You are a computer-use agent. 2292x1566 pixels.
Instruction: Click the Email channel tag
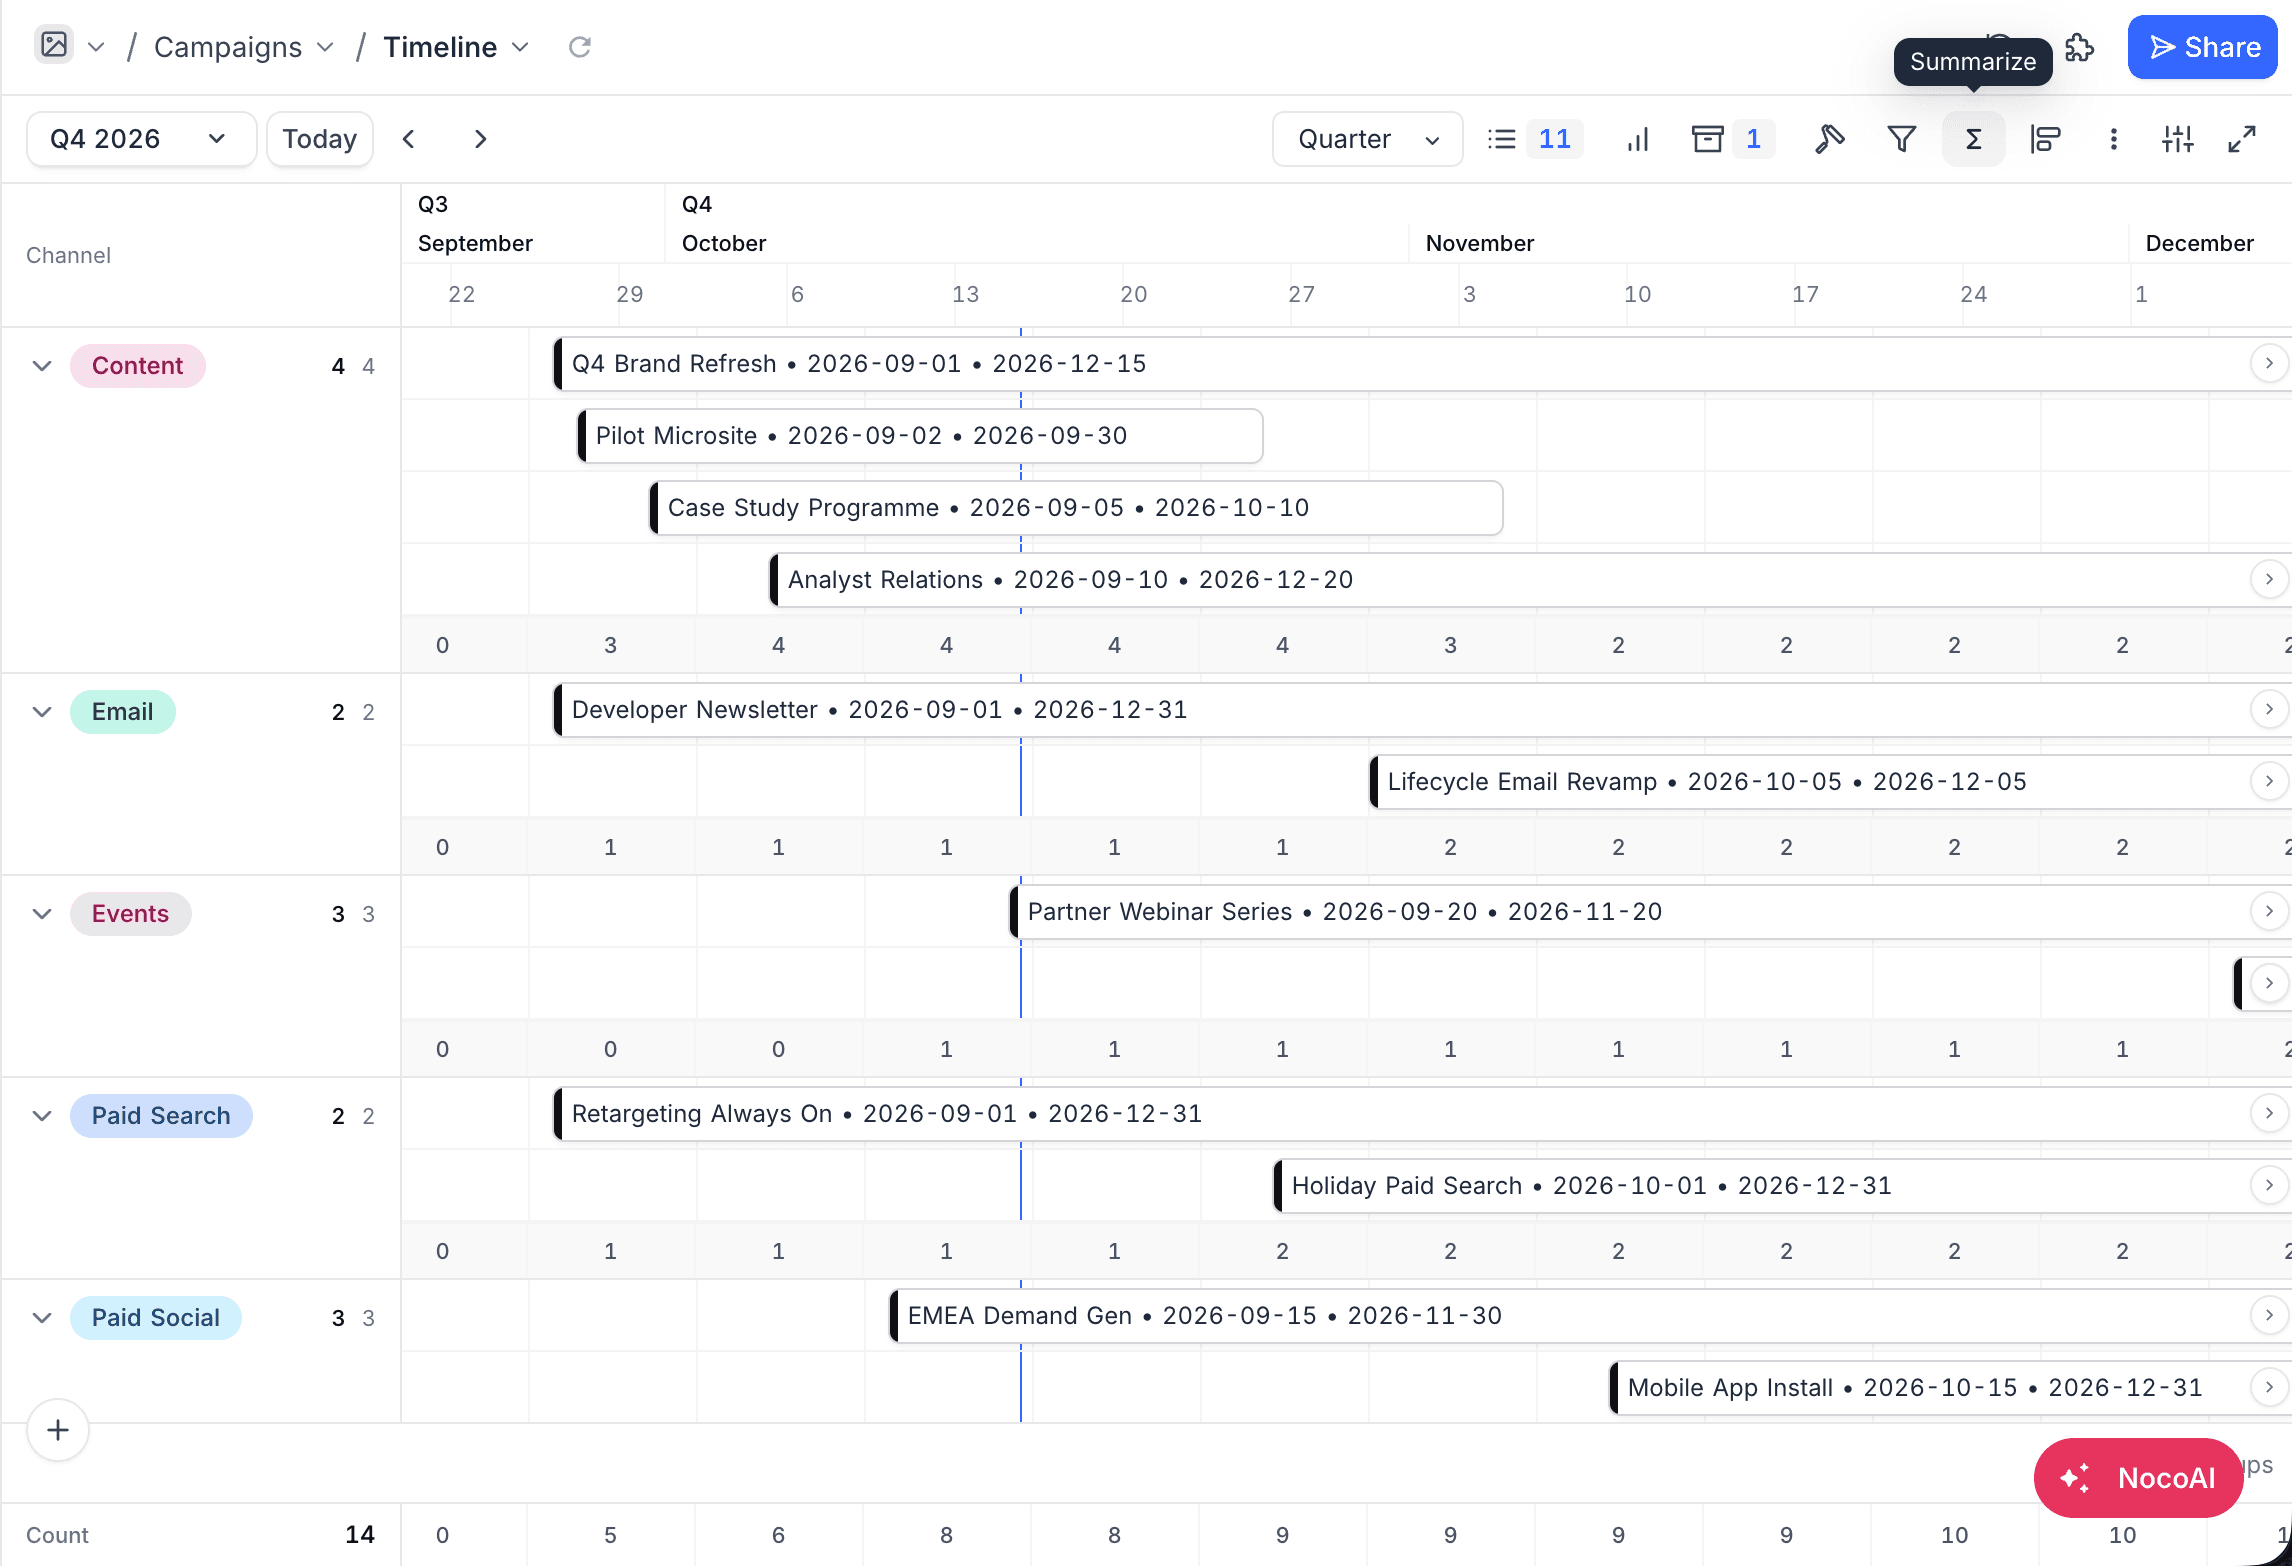(x=123, y=712)
